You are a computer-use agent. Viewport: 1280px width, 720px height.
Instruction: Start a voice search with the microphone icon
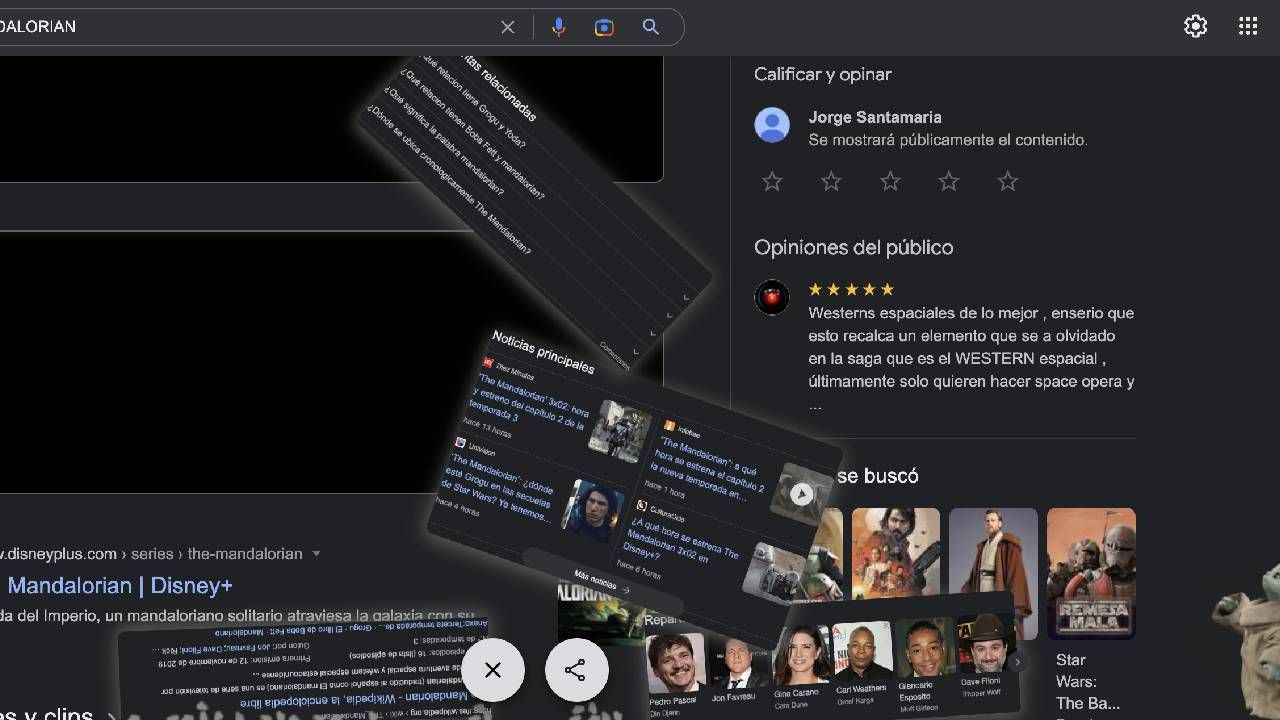(x=559, y=27)
